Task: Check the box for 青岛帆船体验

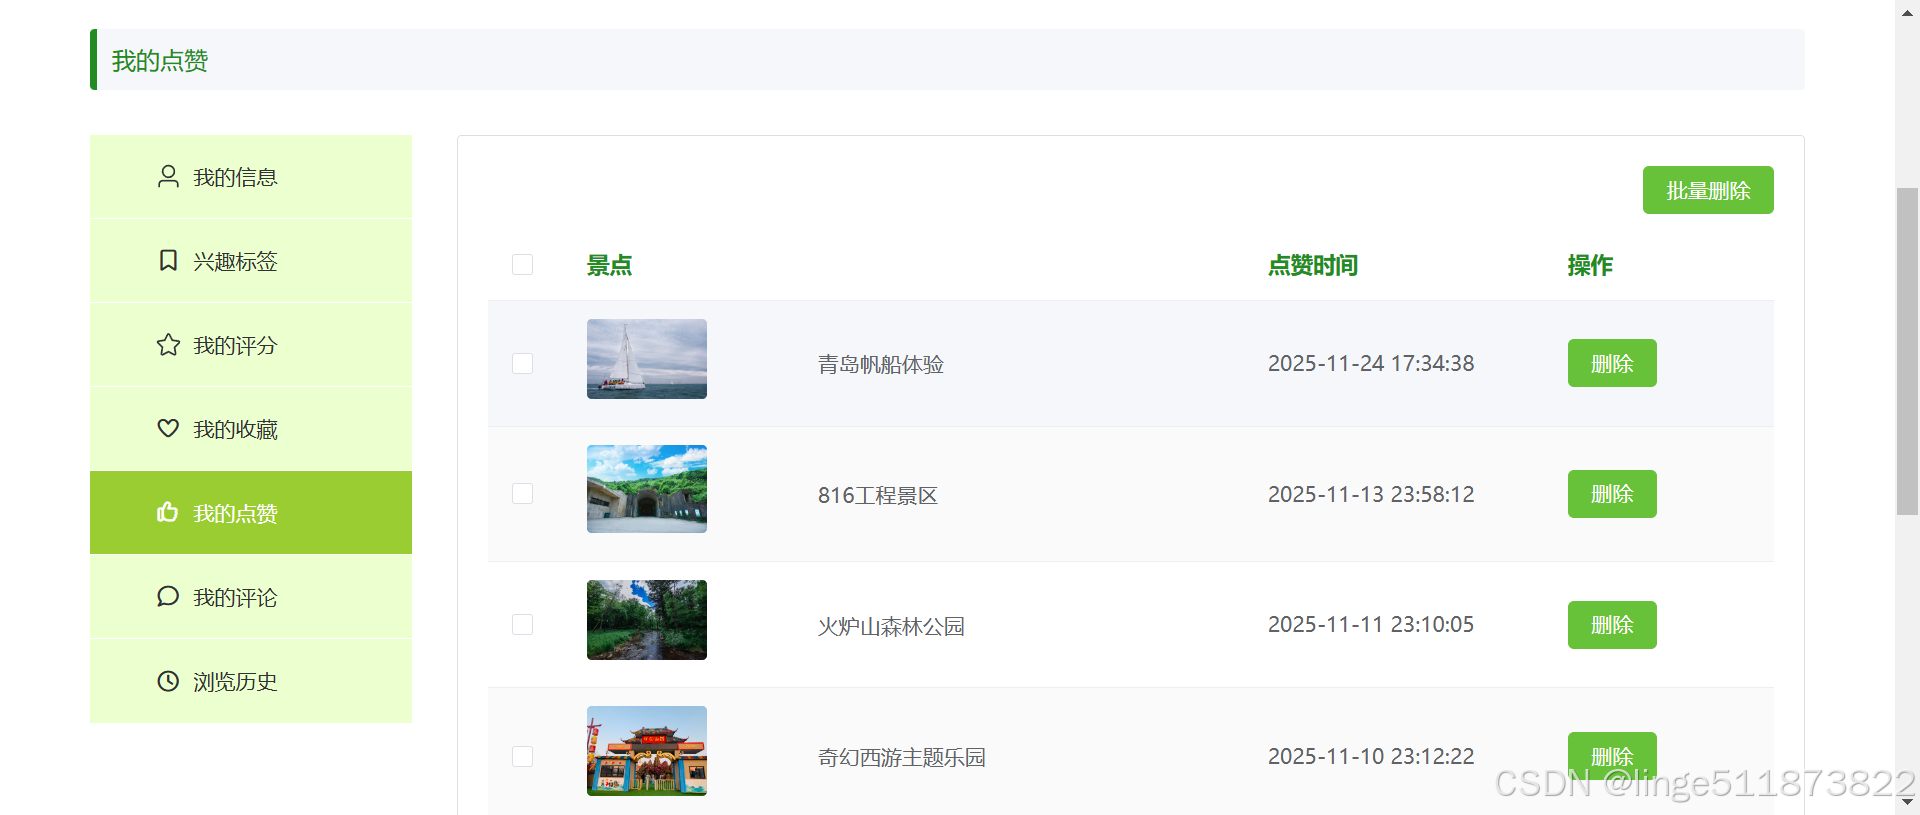Action: [x=522, y=363]
